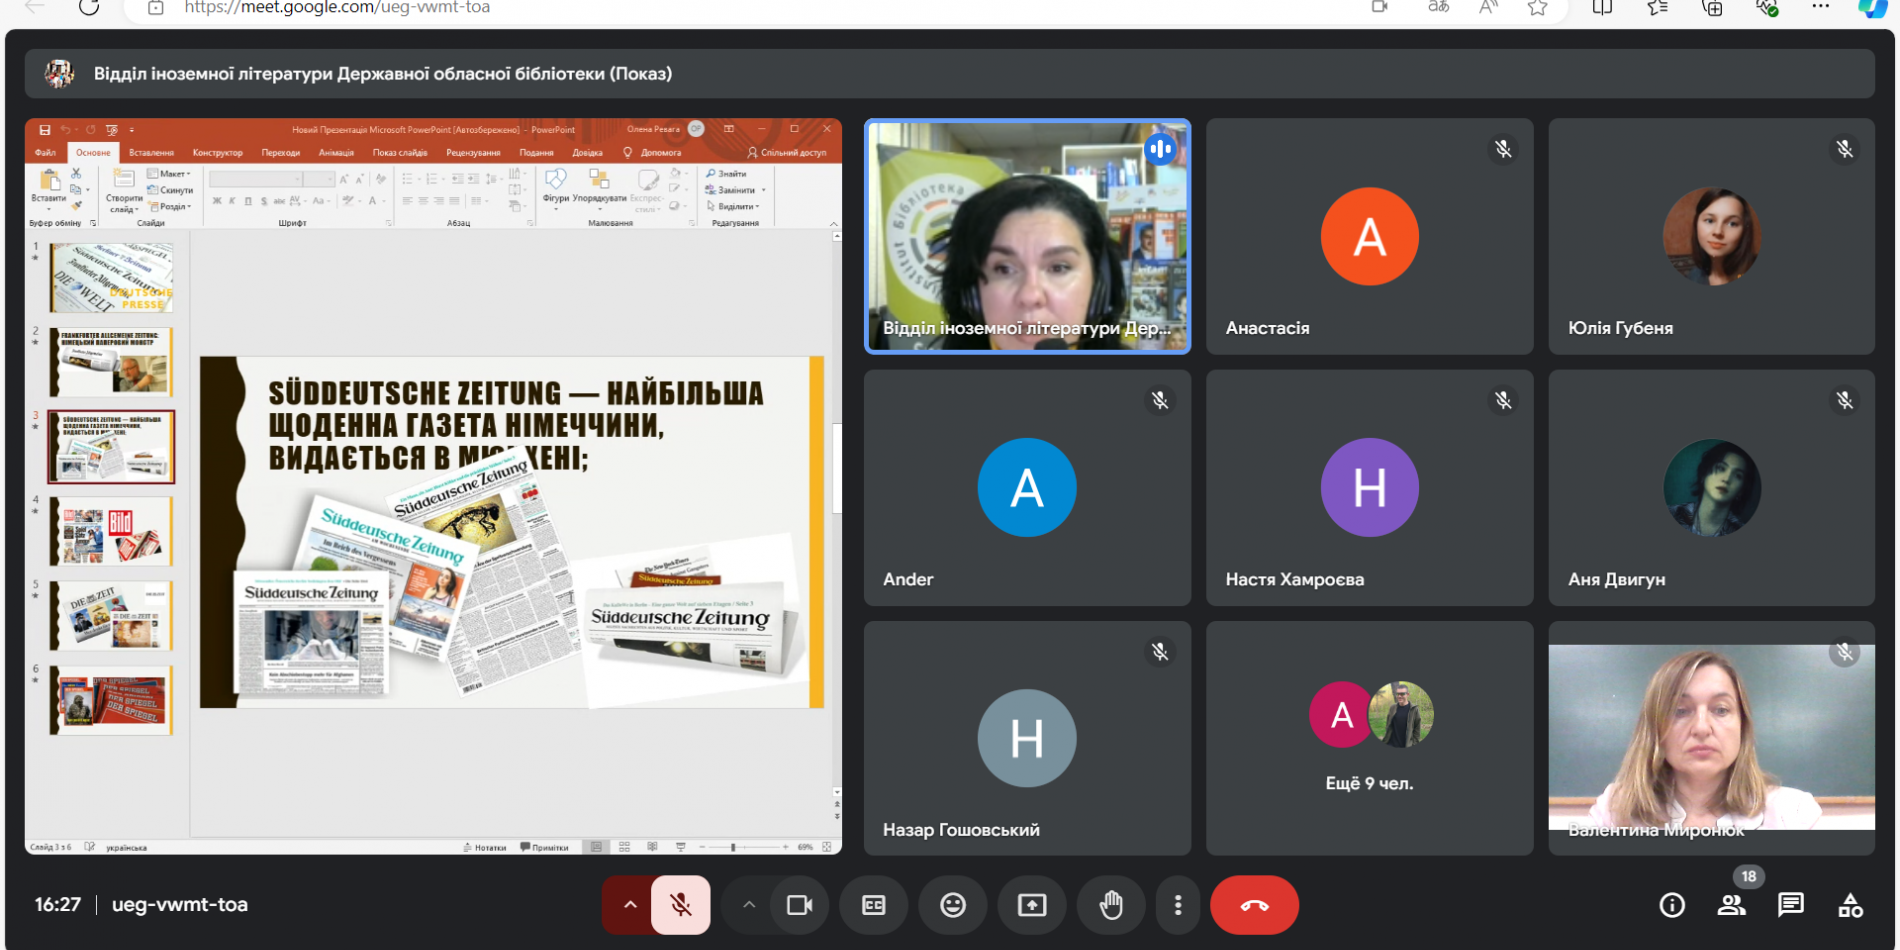Click the speaking indicator on the presenter tile
This screenshot has width=1900, height=950.
1160,149
